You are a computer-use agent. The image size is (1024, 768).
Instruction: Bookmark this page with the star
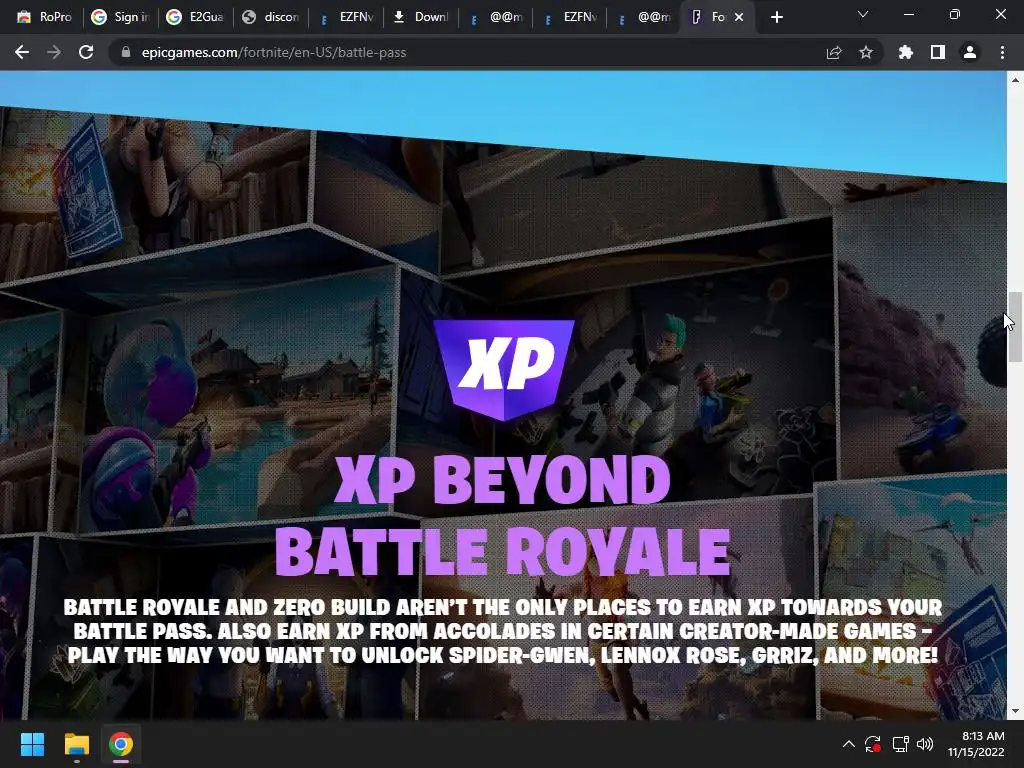tap(866, 52)
